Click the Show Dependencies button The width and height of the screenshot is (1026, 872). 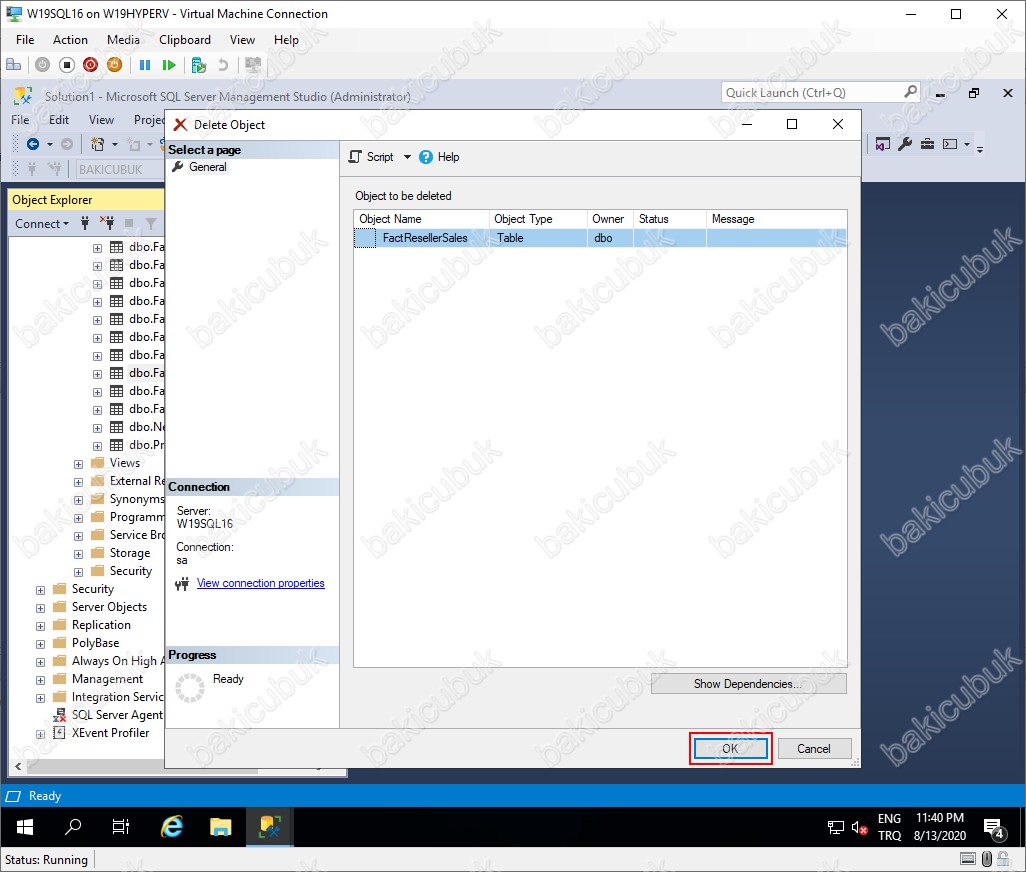(x=748, y=684)
